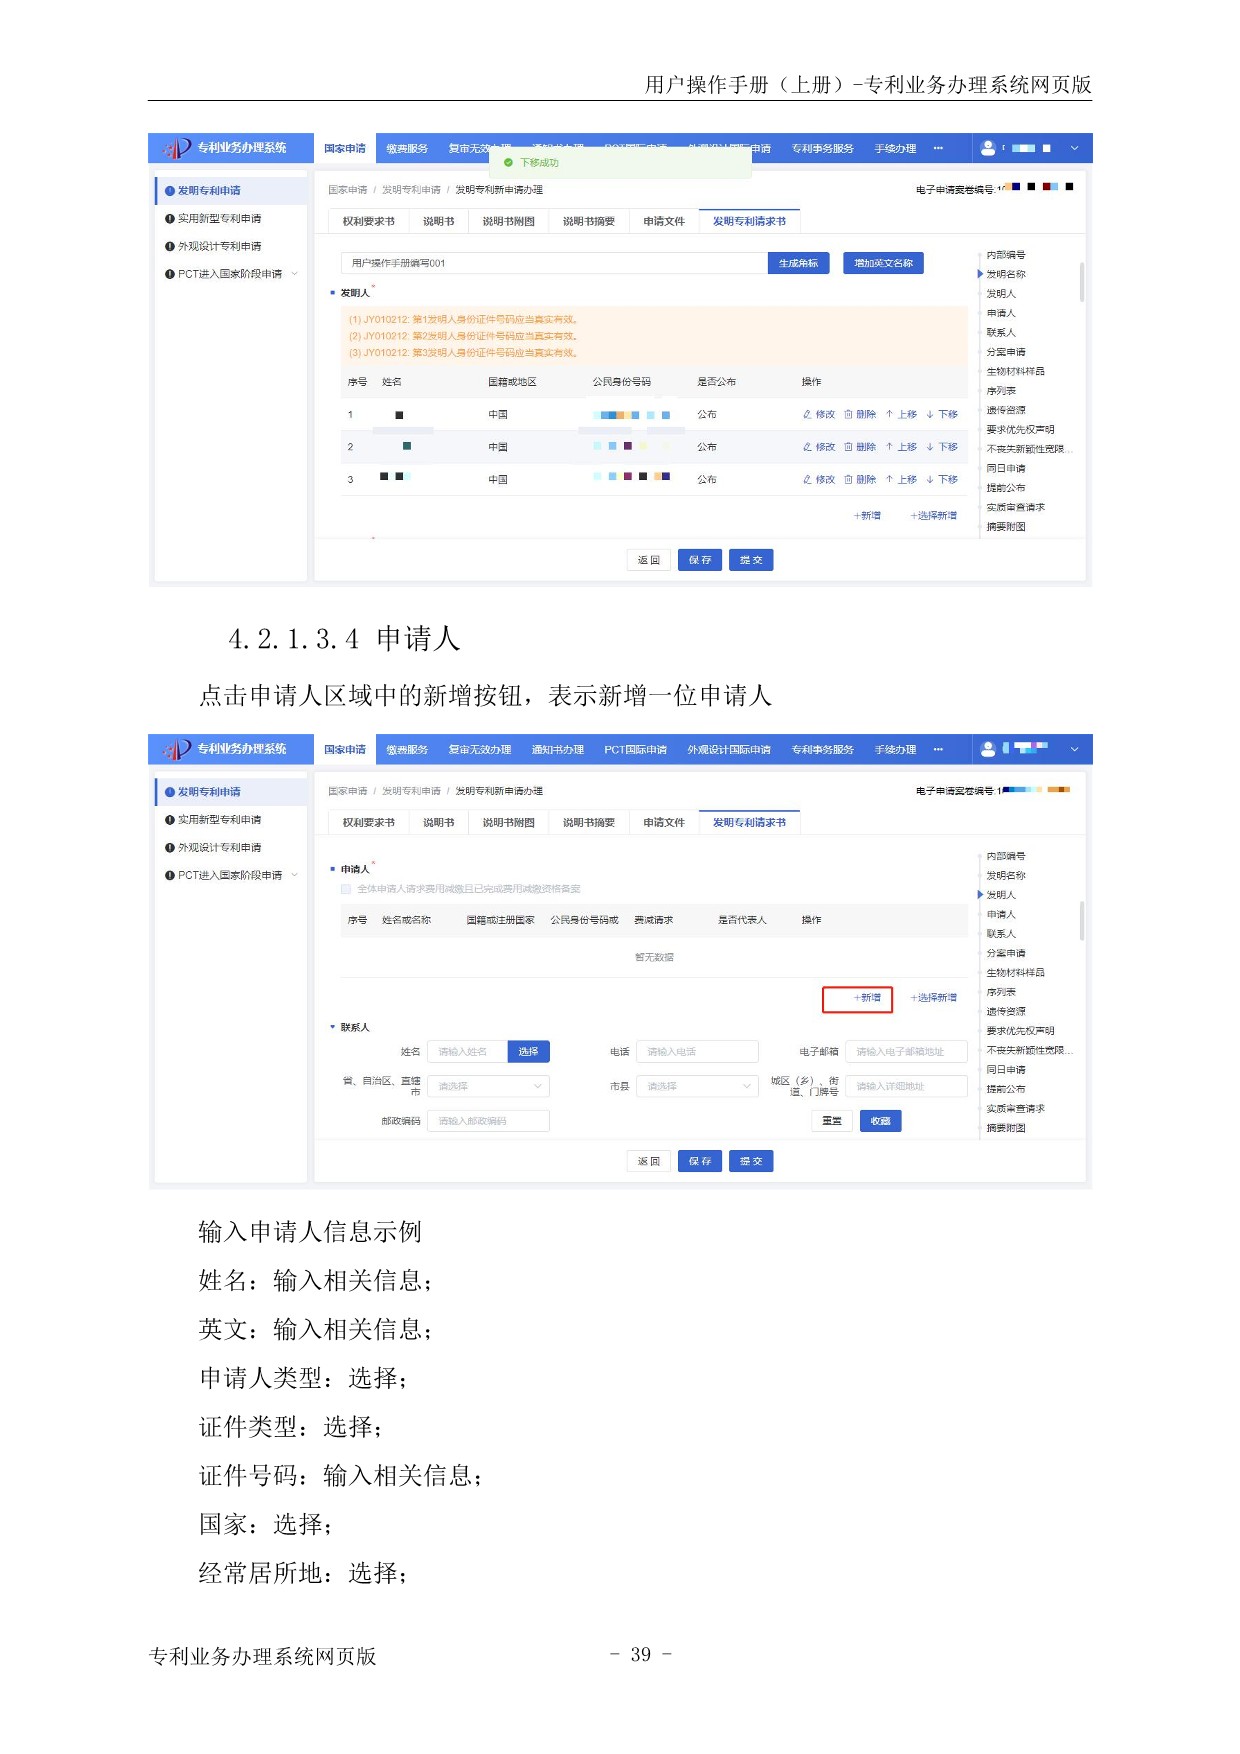
Task: Click the delete trash icon for inventor row 1
Action: 848,414
